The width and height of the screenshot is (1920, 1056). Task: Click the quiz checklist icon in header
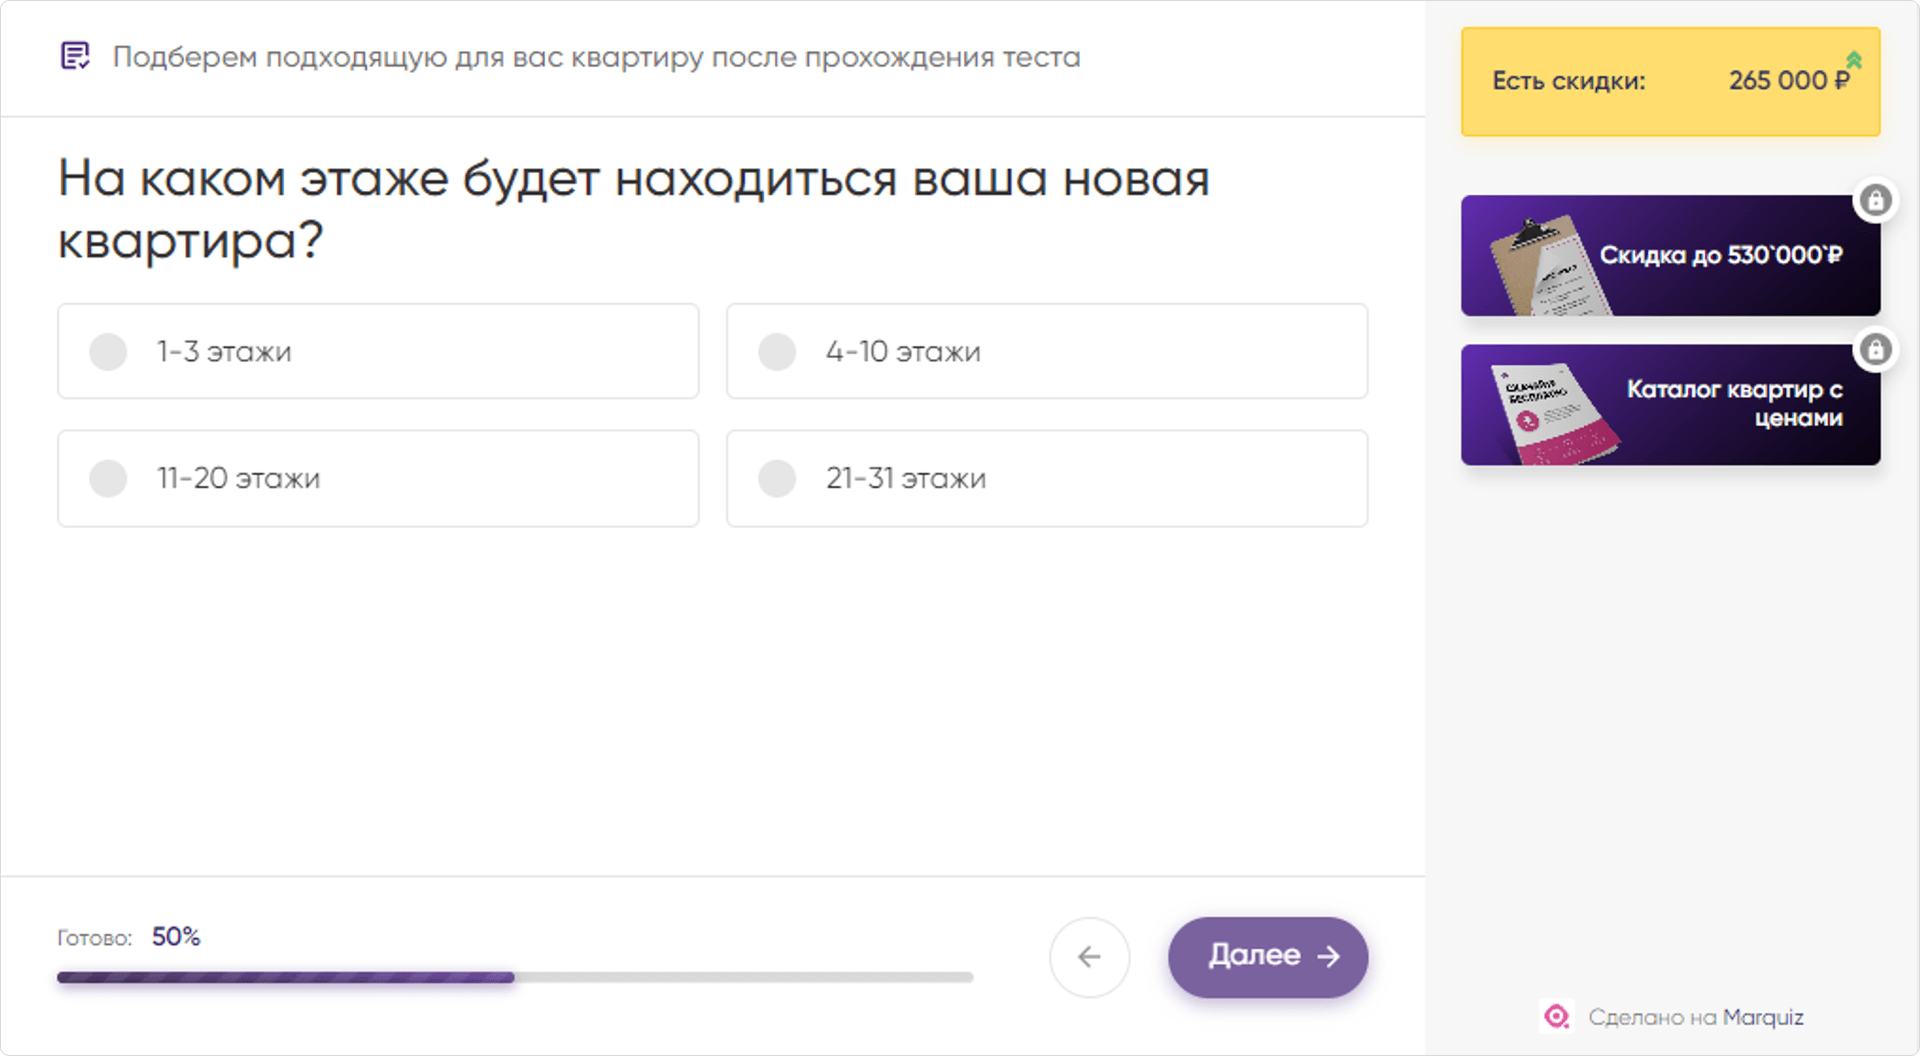point(75,56)
